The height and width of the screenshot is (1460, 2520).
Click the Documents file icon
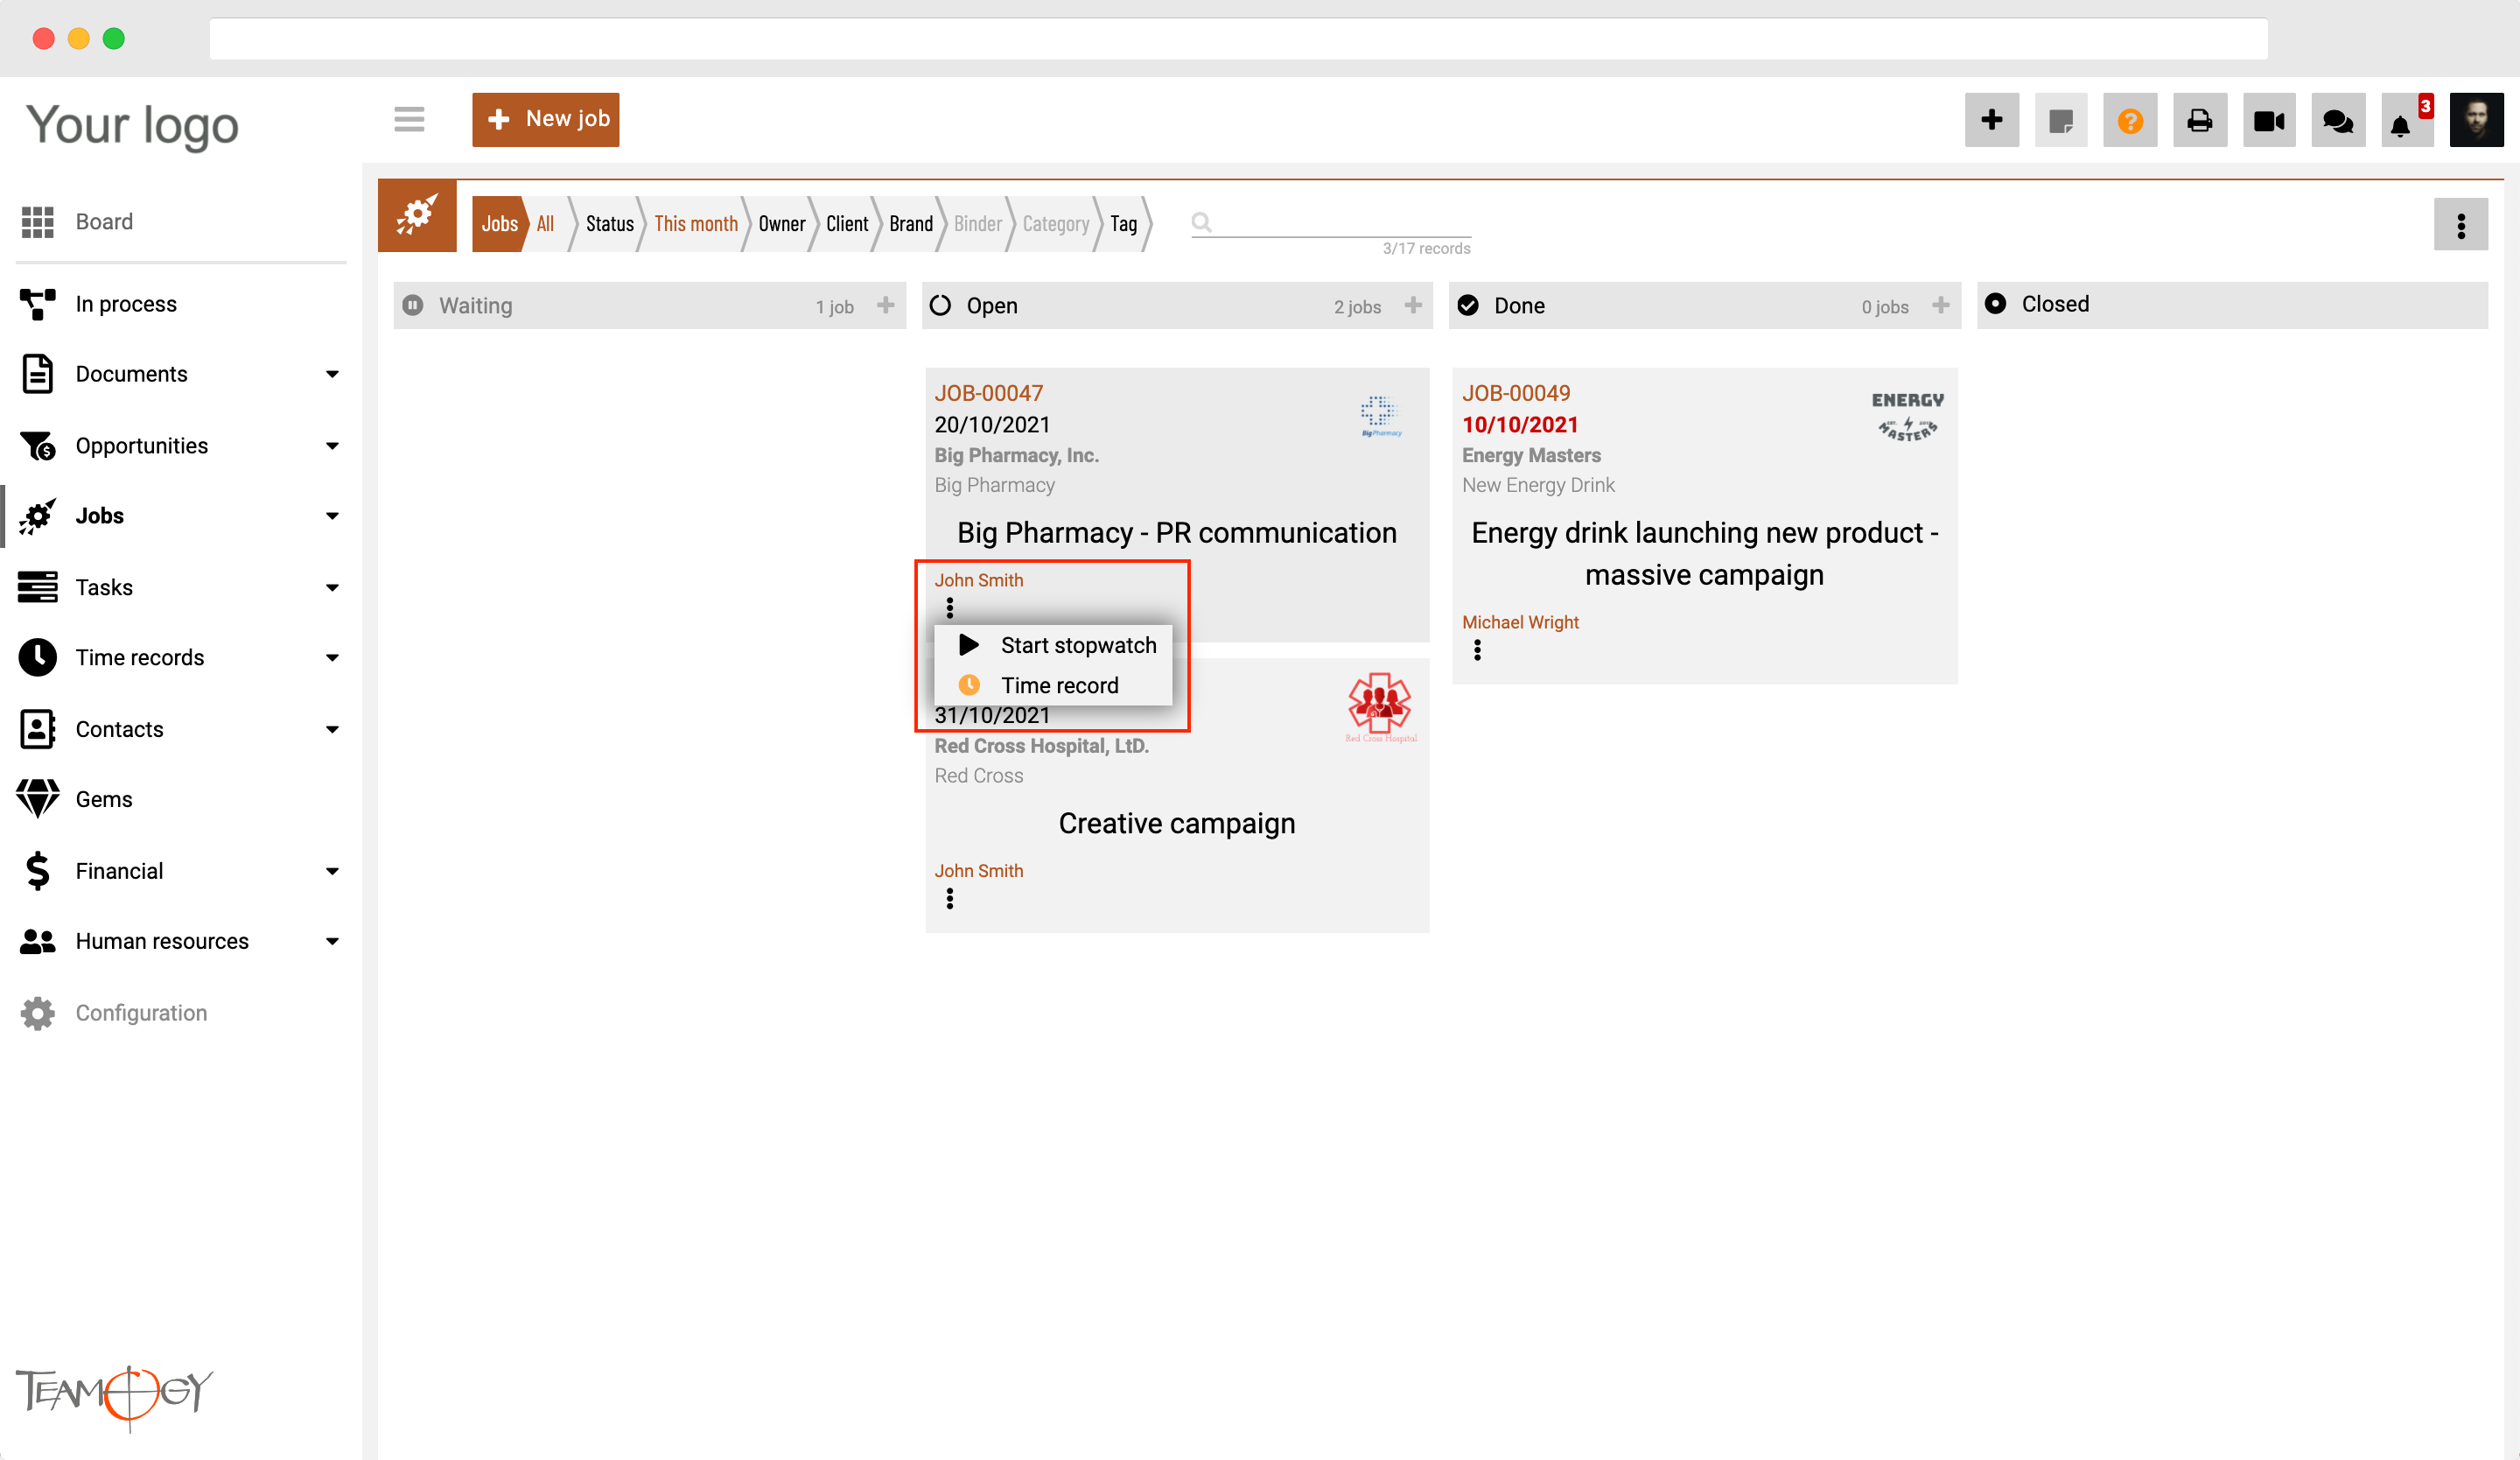pyautogui.click(x=38, y=374)
